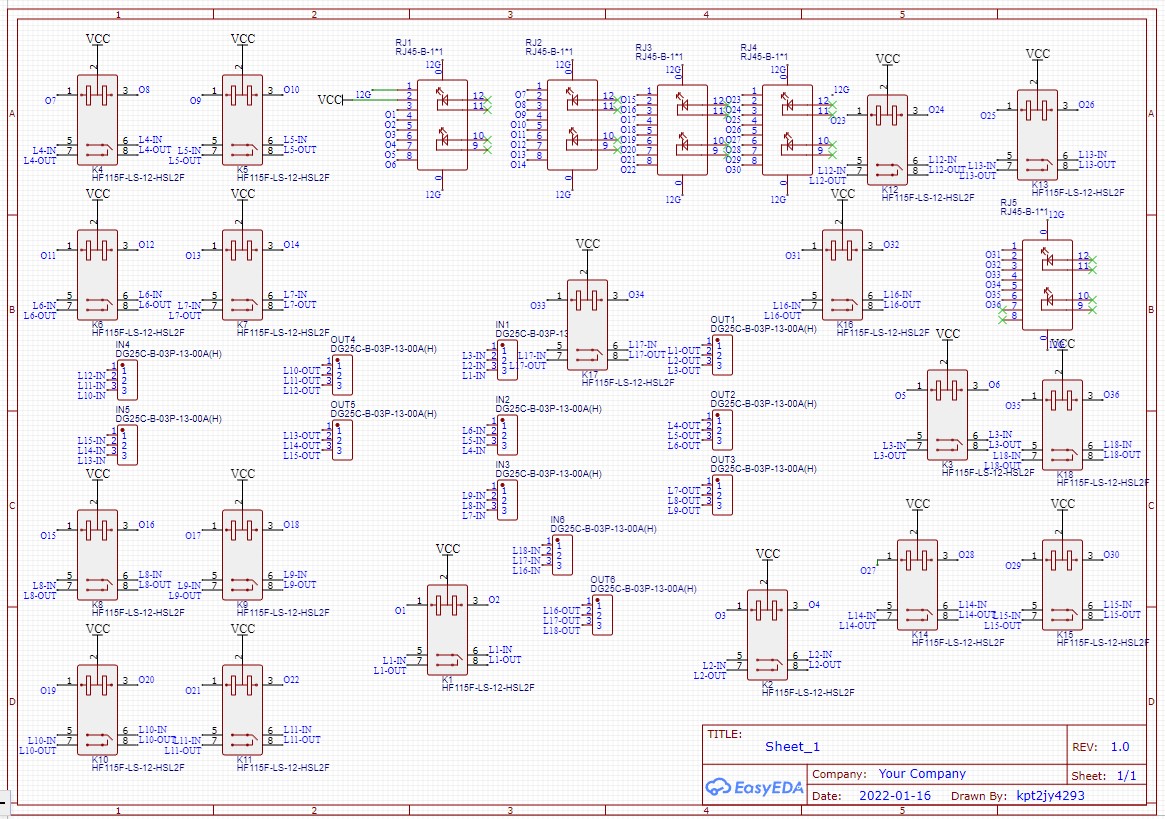Select the RJ2 RJ45 connector symbol
1165x819 pixels.
pyautogui.click(x=572, y=125)
